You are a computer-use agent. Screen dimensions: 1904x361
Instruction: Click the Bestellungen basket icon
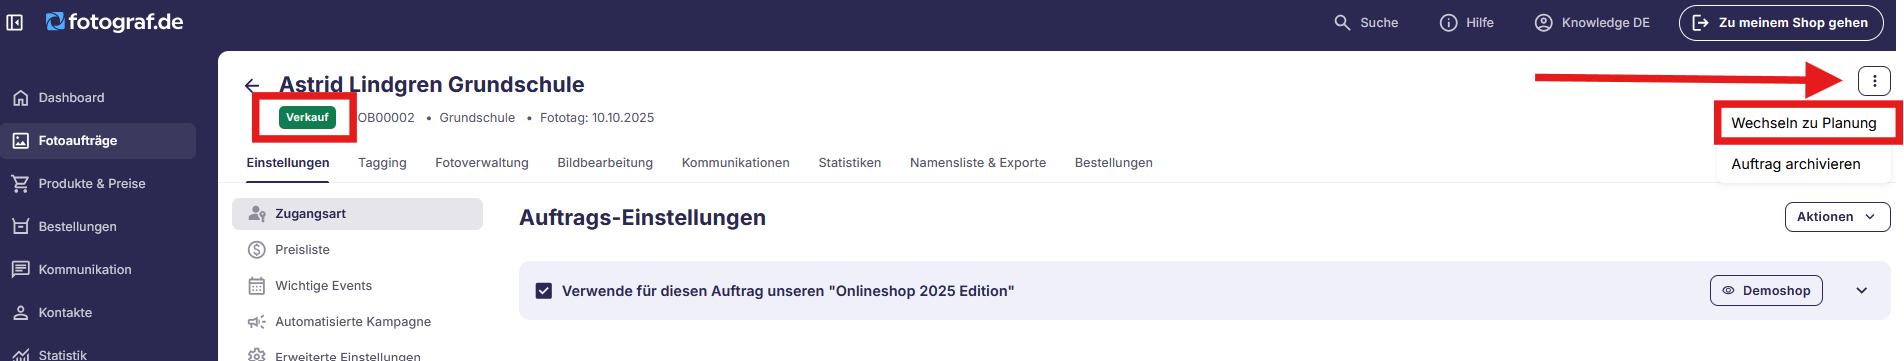[20, 227]
